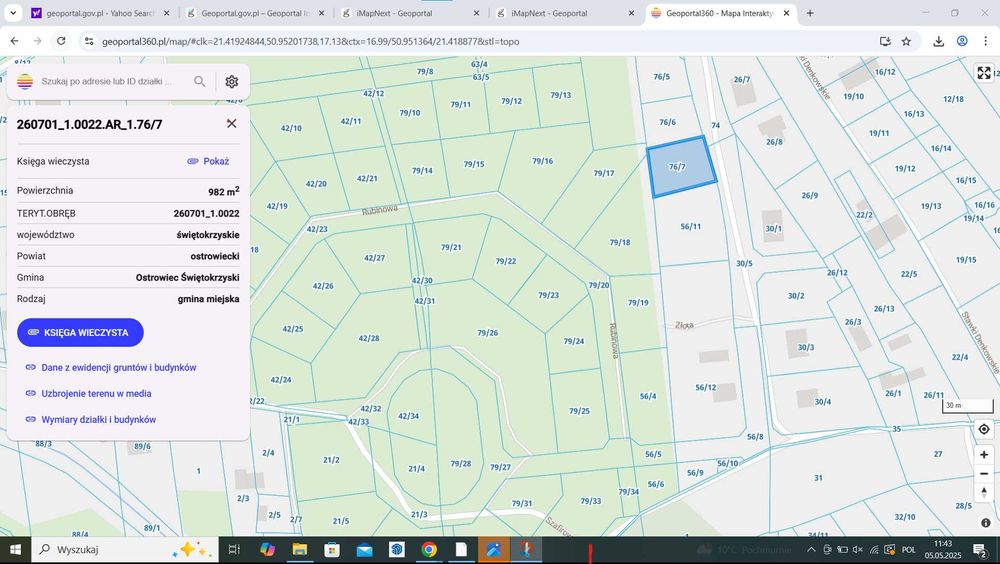Open Microsoft Store from the taskbar
1000x564 pixels.
[332, 549]
